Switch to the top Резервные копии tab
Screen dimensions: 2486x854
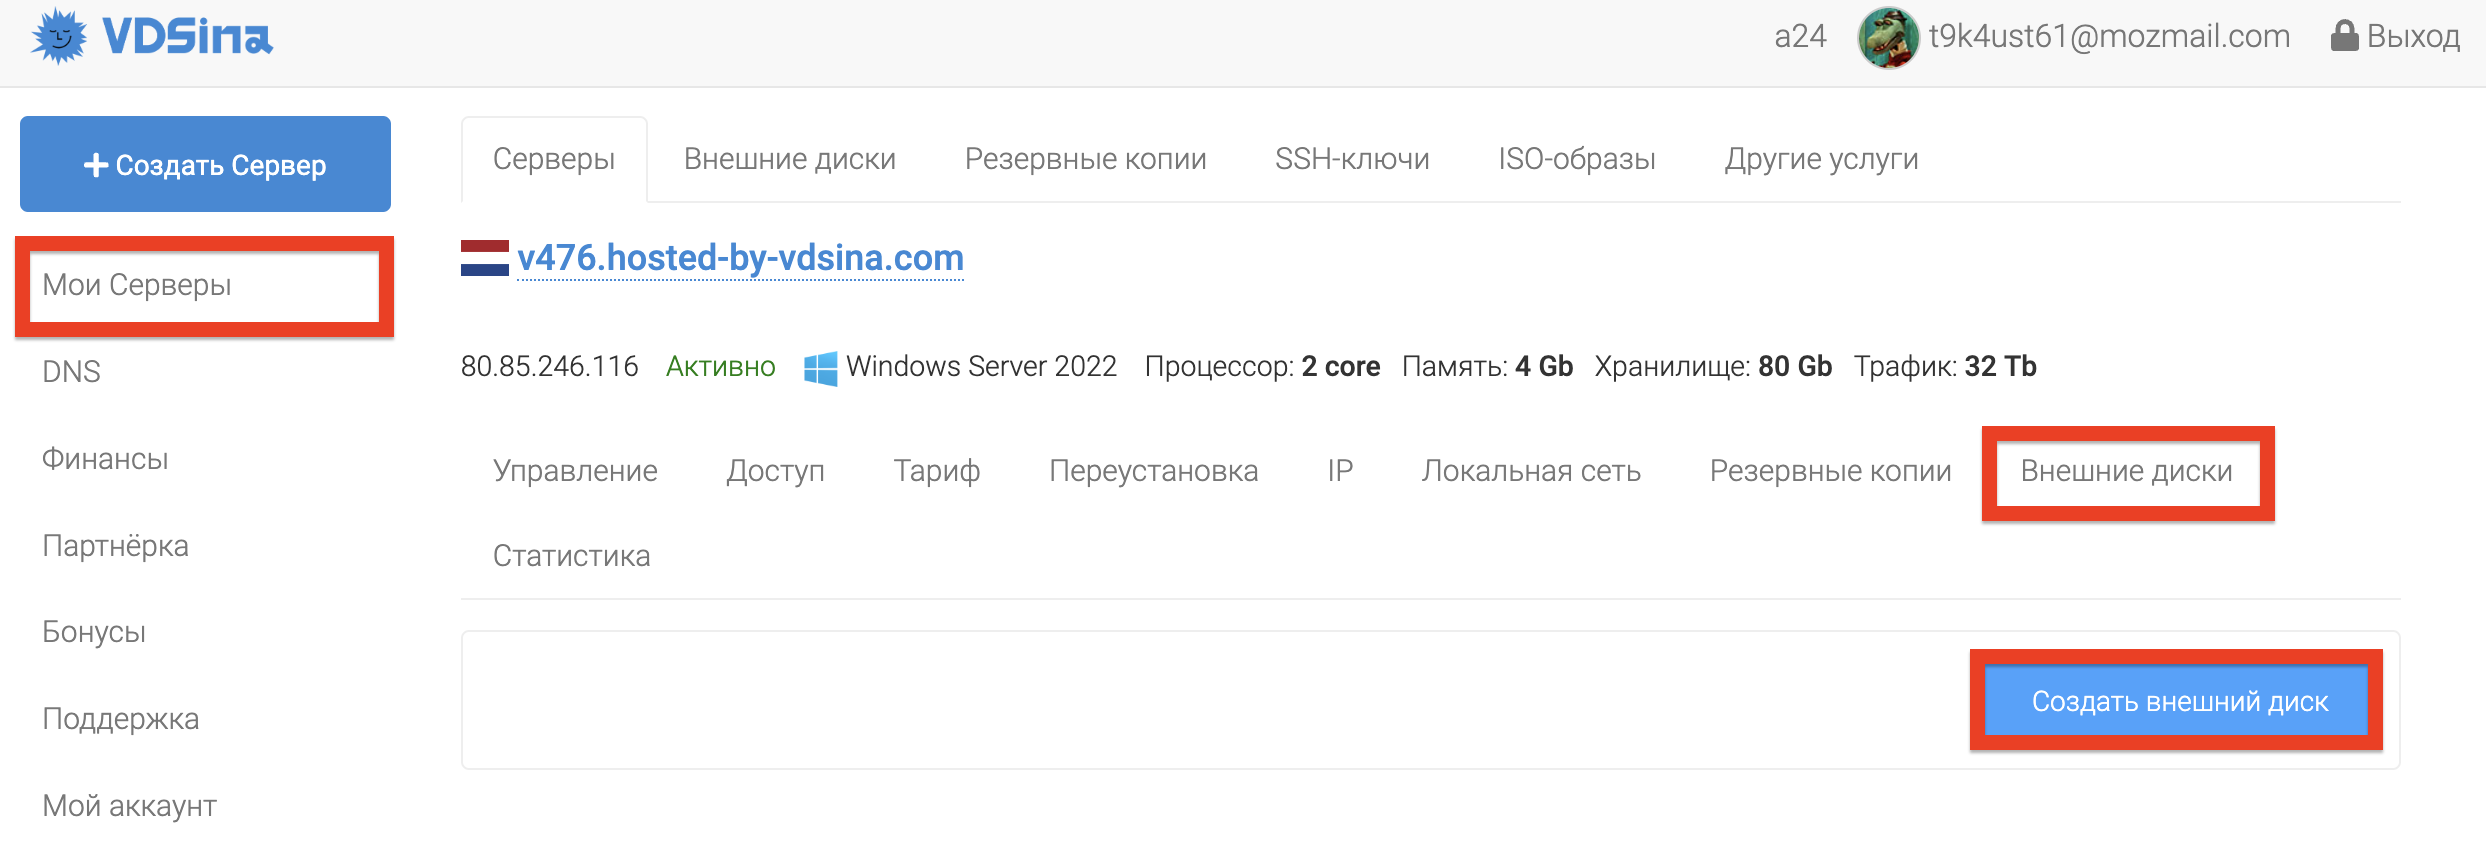pyautogui.click(x=1085, y=159)
